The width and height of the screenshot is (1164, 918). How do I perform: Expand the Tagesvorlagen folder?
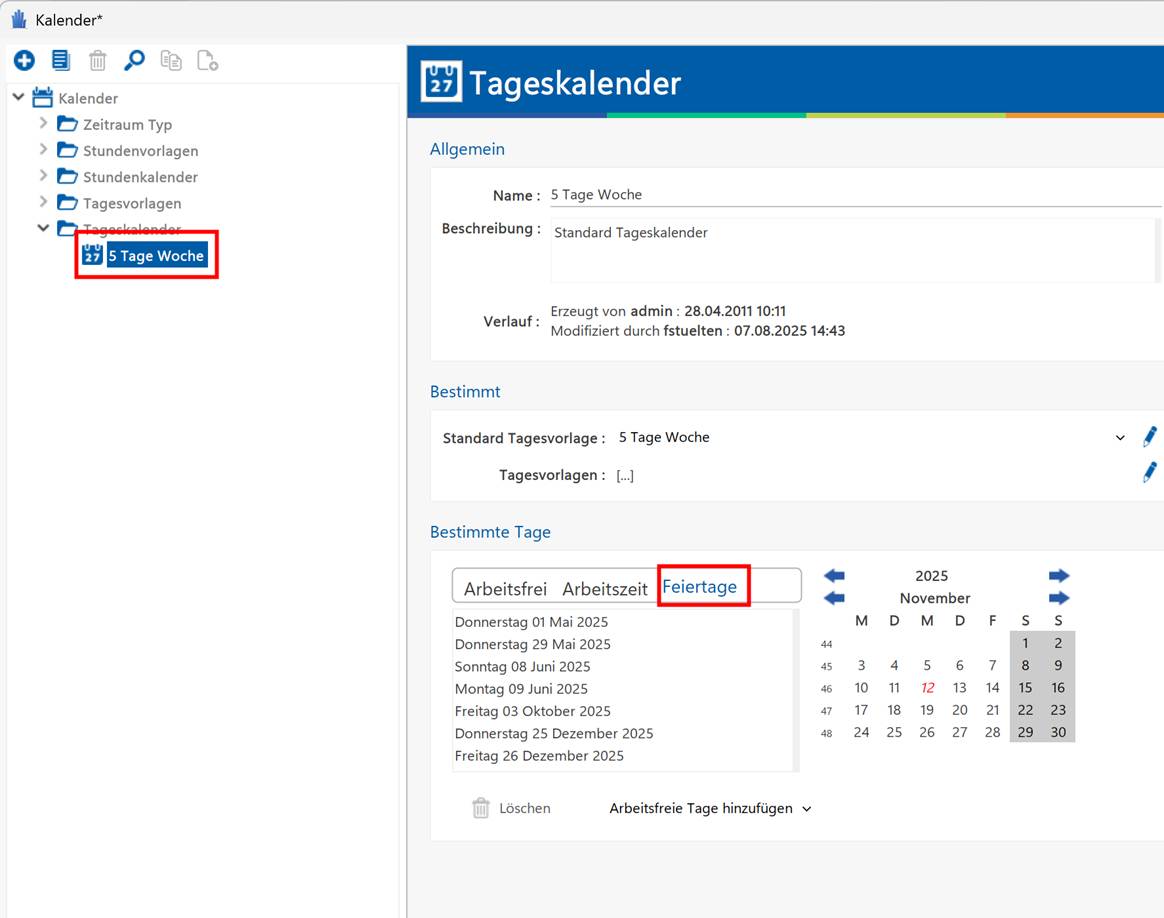point(43,201)
